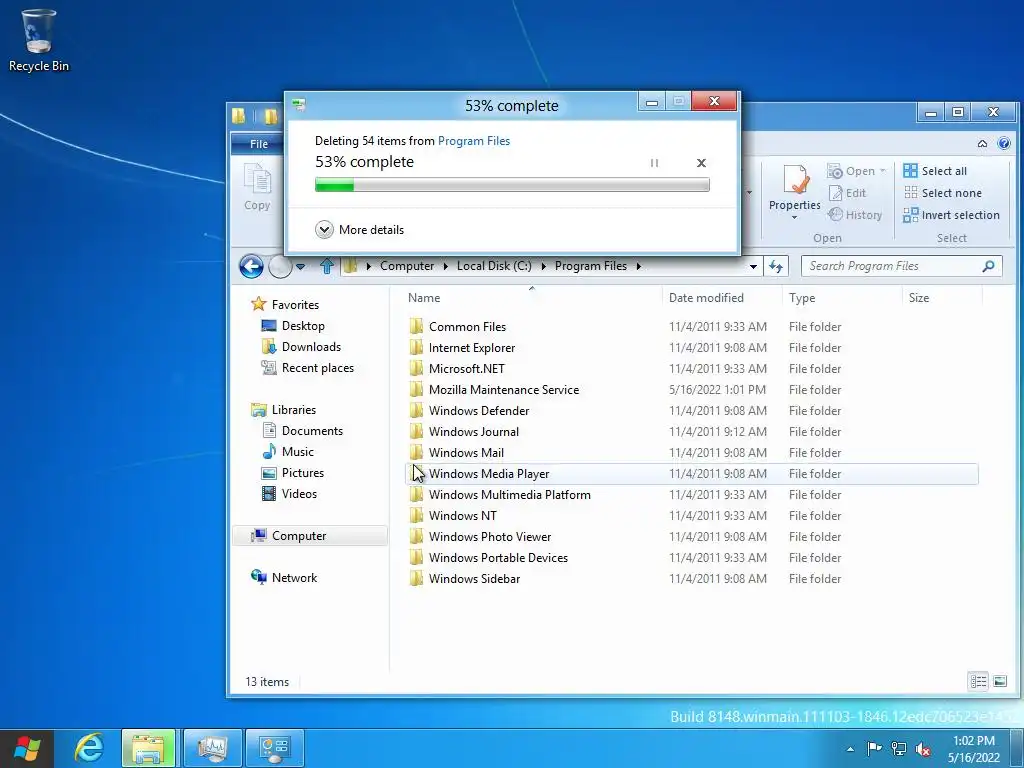The width and height of the screenshot is (1024, 768).
Task: Select Libraries in navigation pane
Action: pyautogui.click(x=283, y=409)
